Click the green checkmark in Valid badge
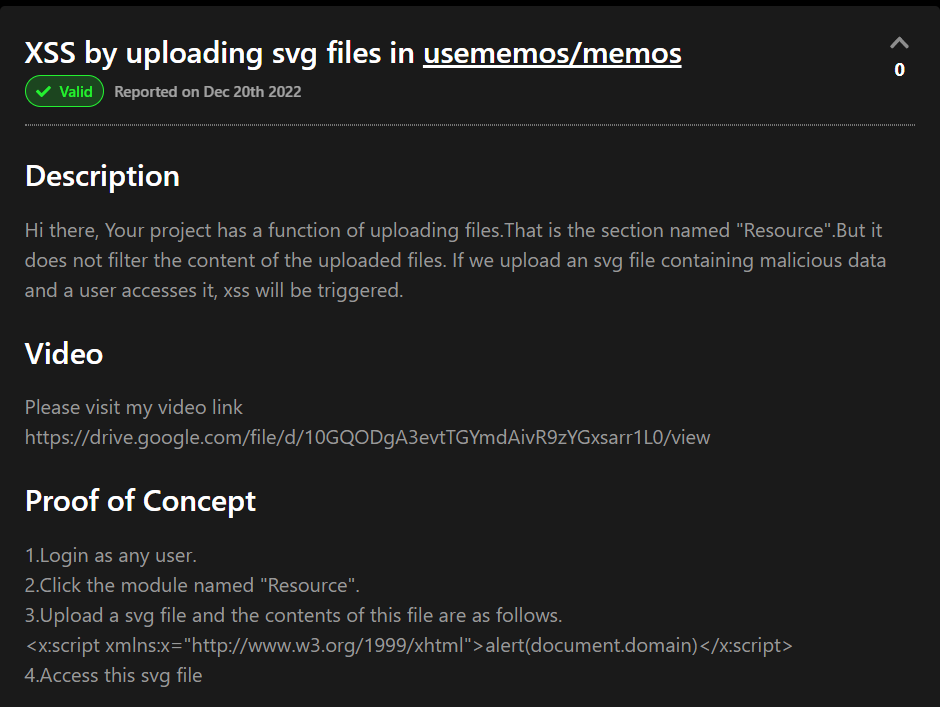Viewport: 940px width, 707px height. pos(43,92)
